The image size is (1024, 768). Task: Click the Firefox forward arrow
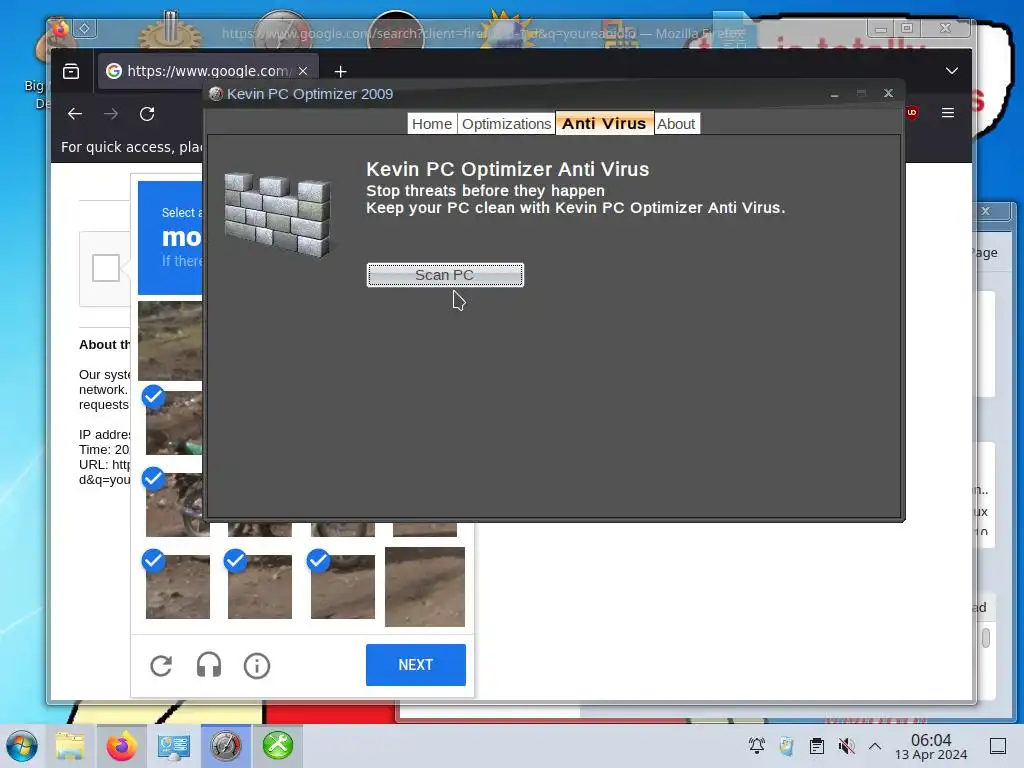[111, 114]
